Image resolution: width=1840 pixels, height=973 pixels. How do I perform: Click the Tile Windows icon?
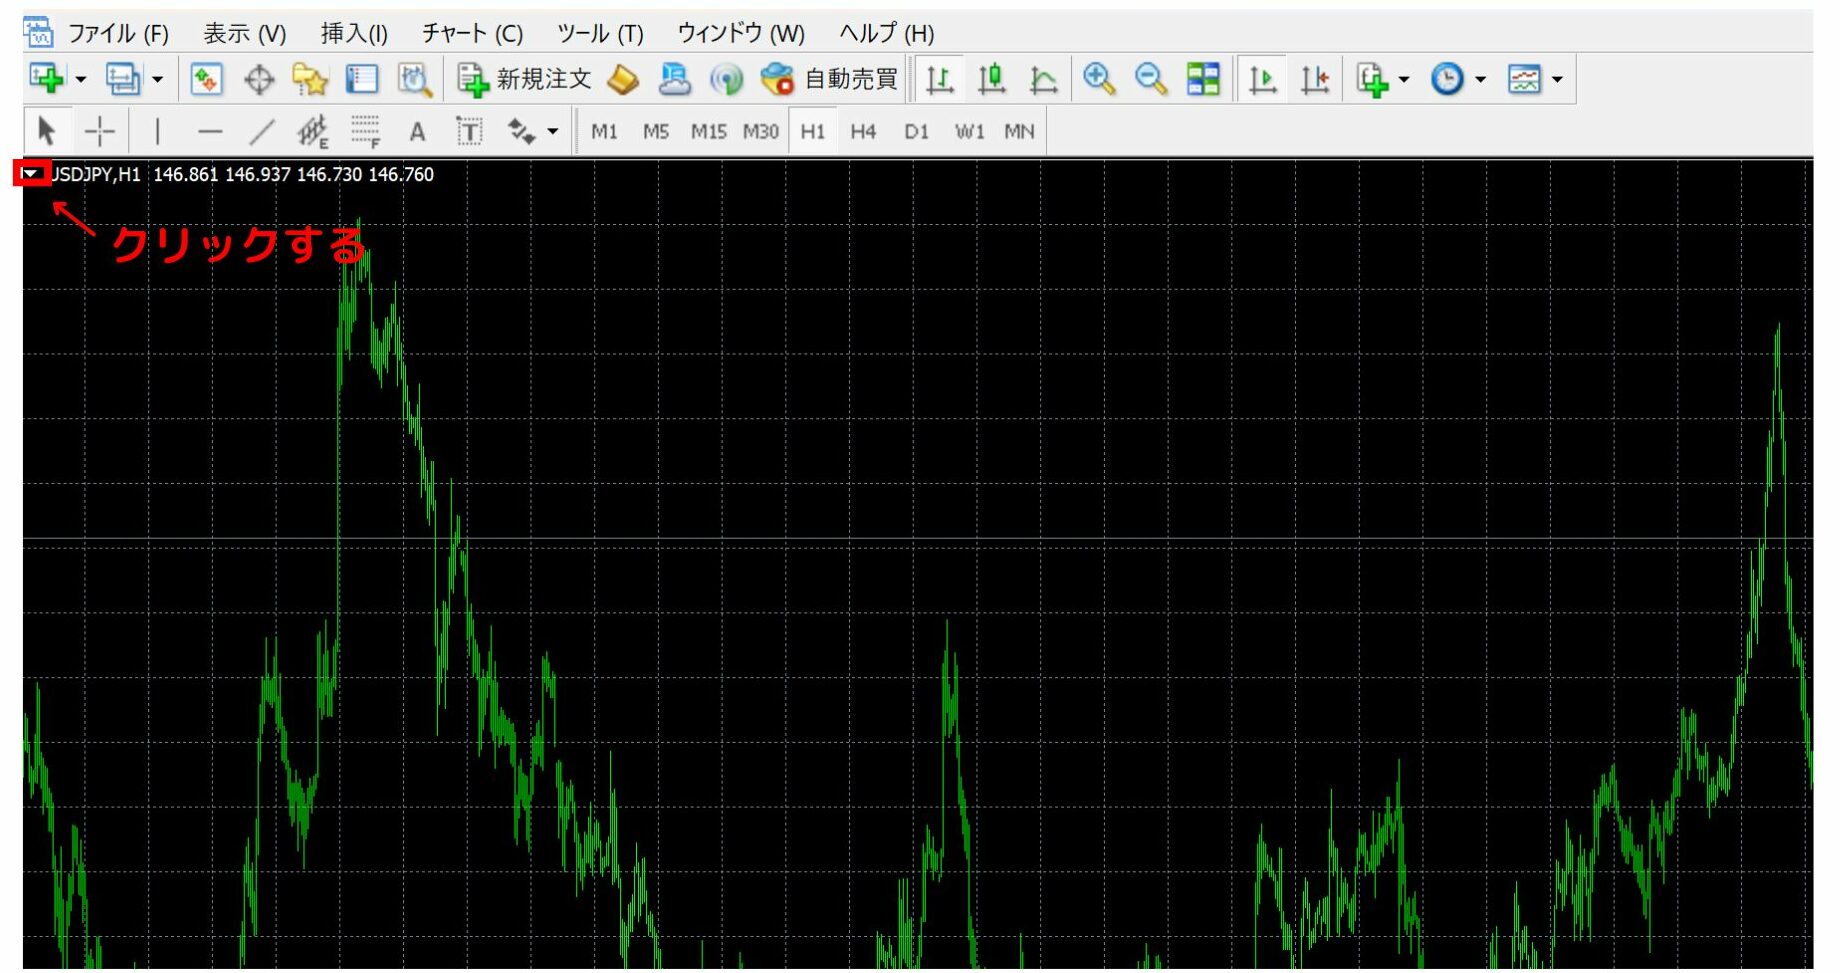pos(1203,79)
